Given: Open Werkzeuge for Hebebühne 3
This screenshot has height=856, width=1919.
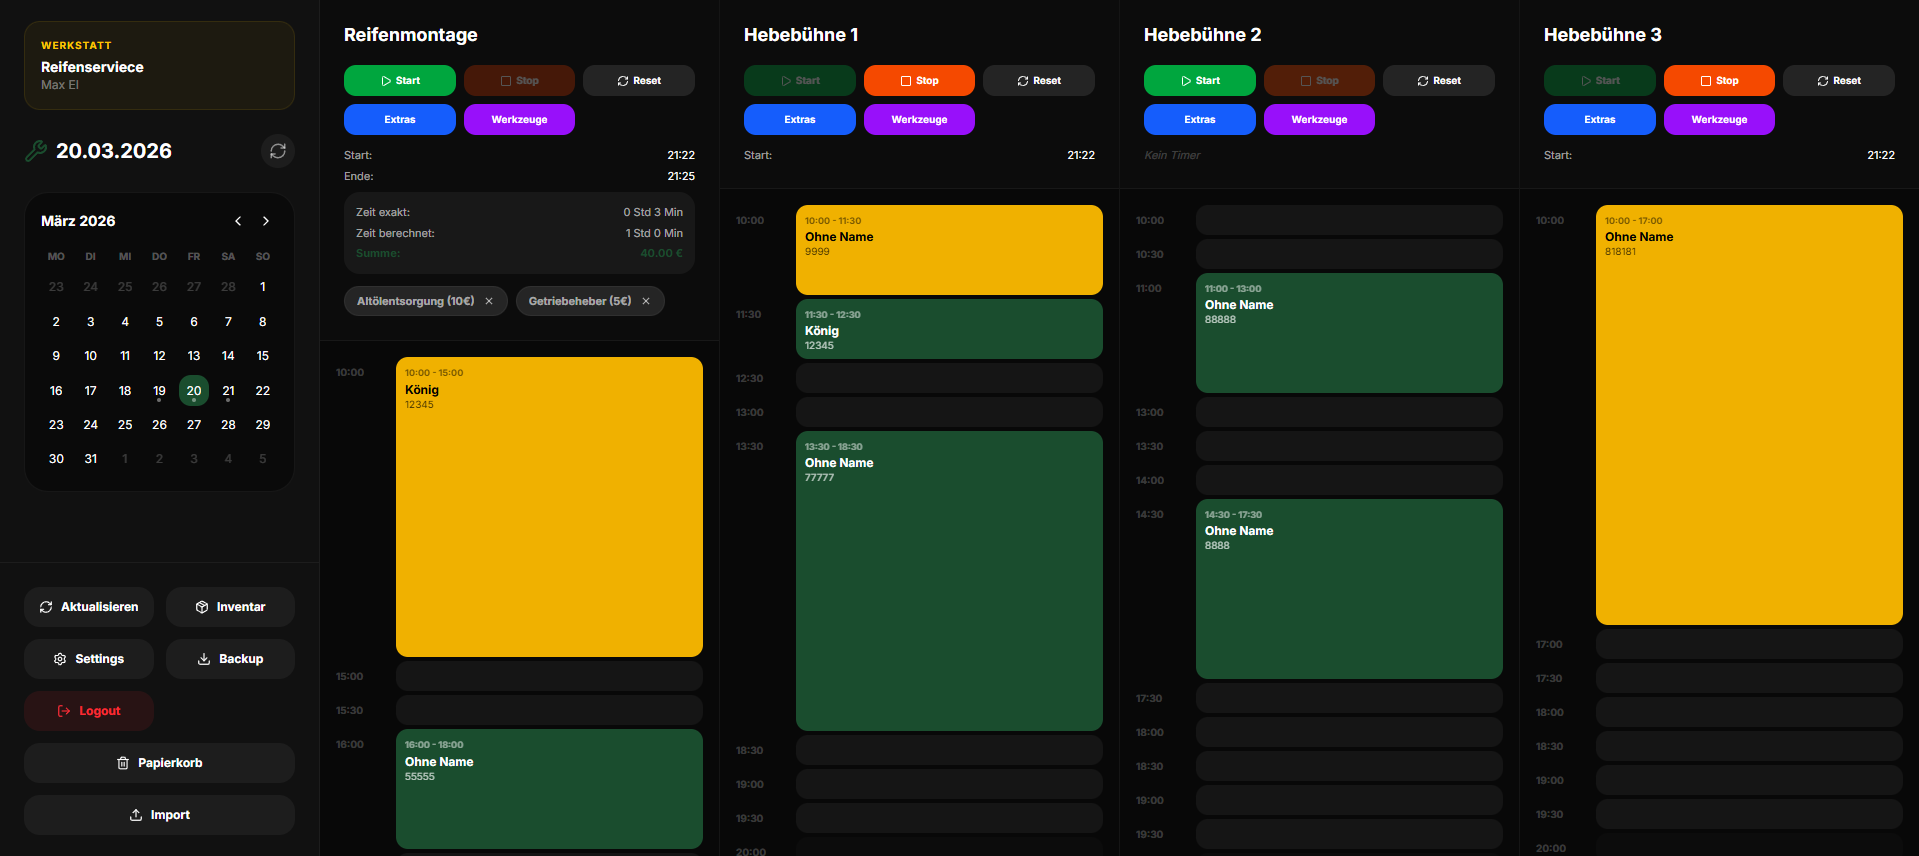Looking at the screenshot, I should click(x=1718, y=120).
